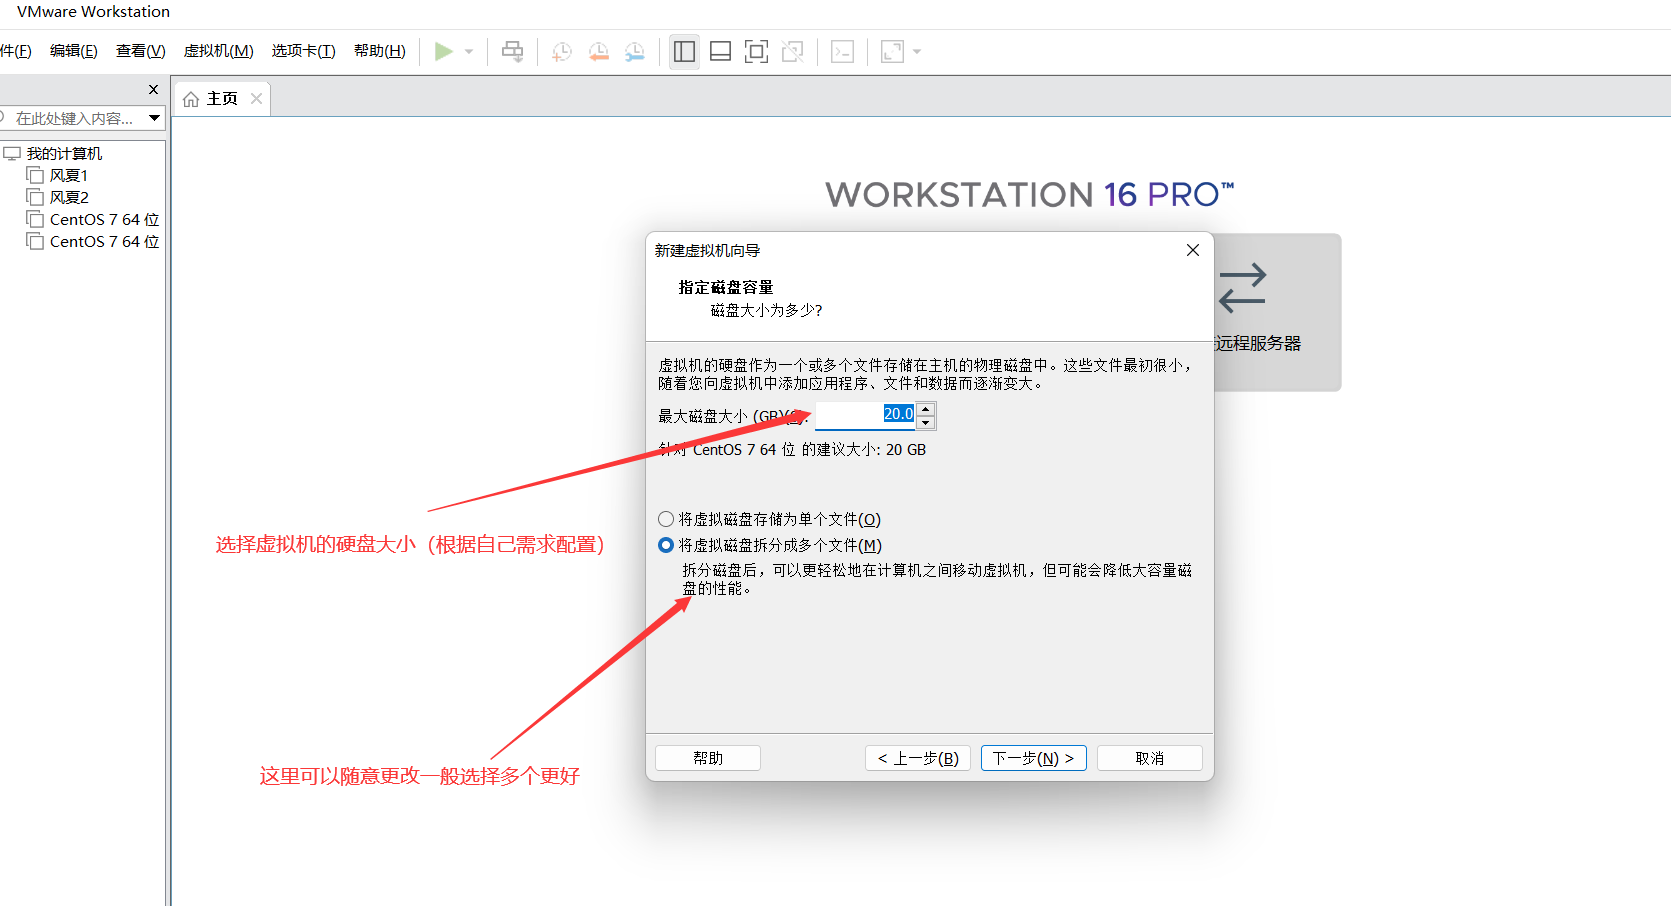Click the 上一步(B) back button
Viewport: 1671px width, 906px height.
click(918, 758)
